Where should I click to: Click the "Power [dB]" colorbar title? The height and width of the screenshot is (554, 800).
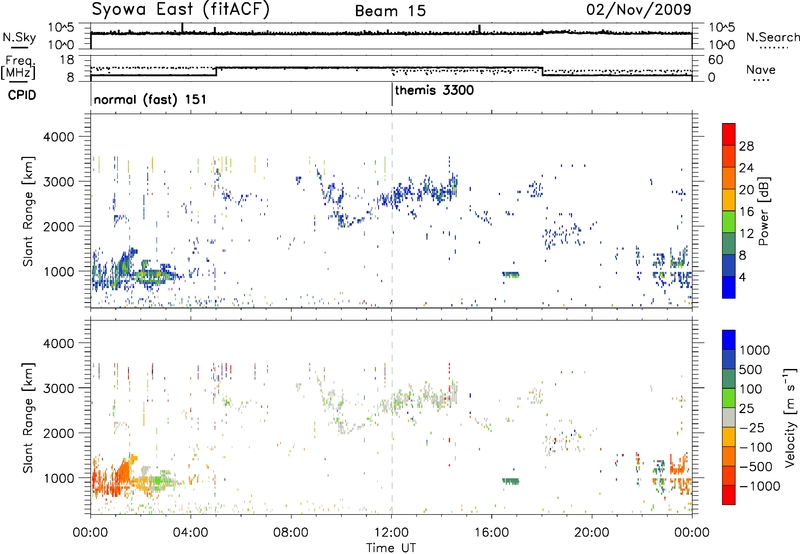763,211
